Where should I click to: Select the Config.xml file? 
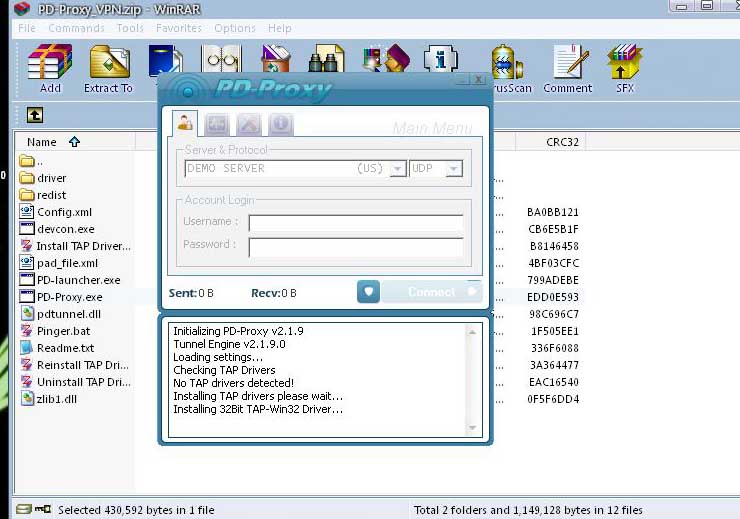click(x=56, y=212)
